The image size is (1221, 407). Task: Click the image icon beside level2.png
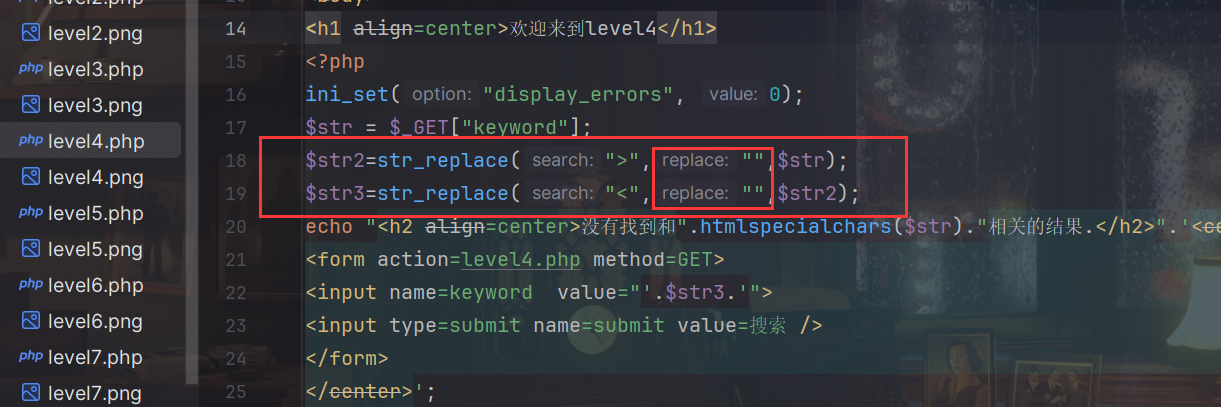(30, 33)
